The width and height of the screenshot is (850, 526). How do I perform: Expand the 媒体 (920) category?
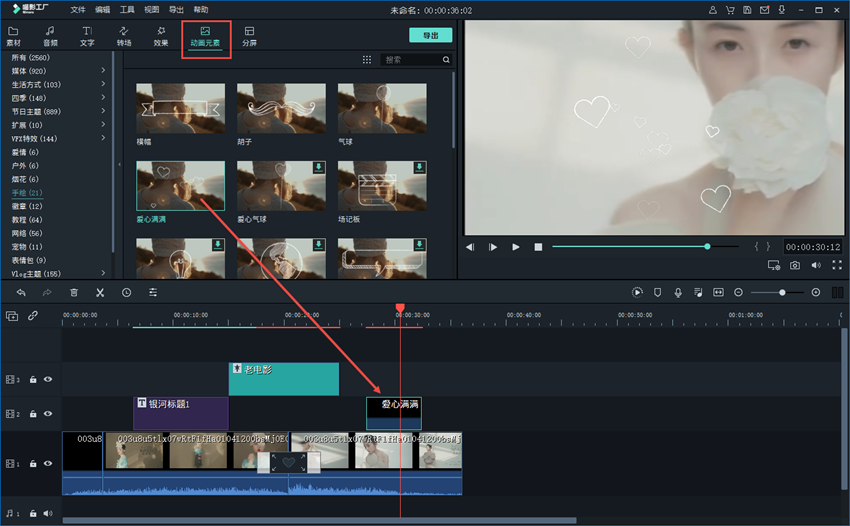[103, 71]
